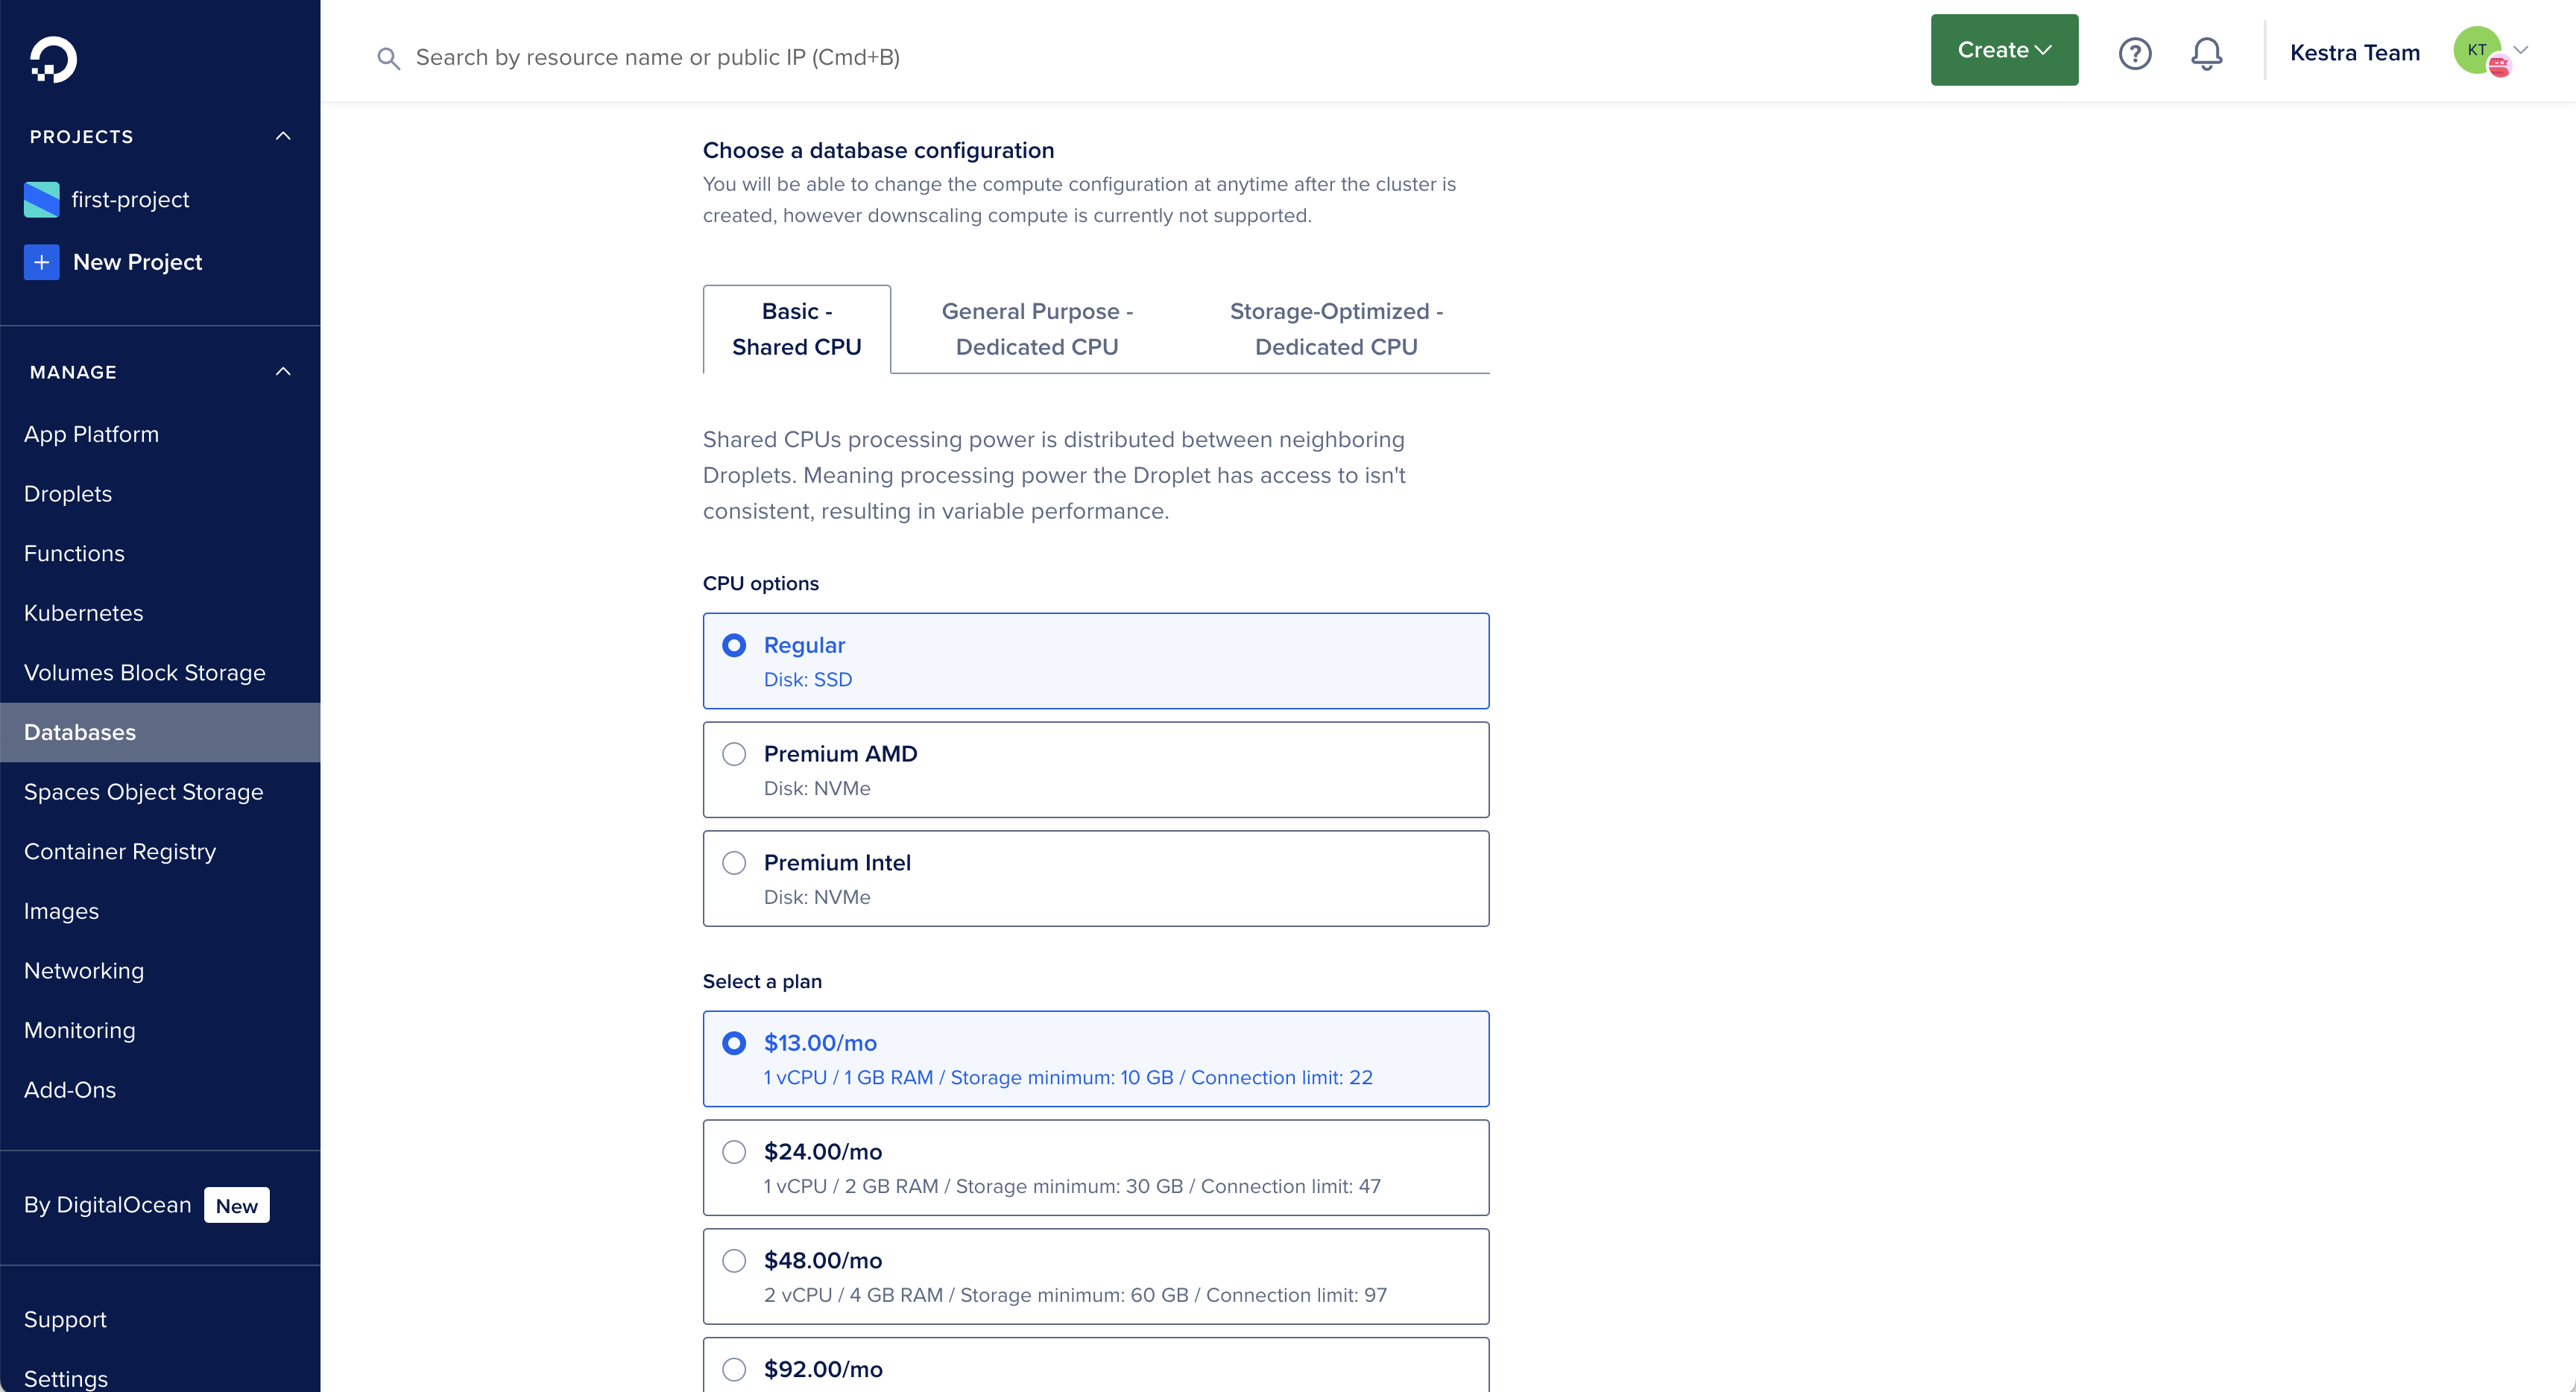
Task: Choose the $24.00/mo plan
Action: (1095, 1167)
